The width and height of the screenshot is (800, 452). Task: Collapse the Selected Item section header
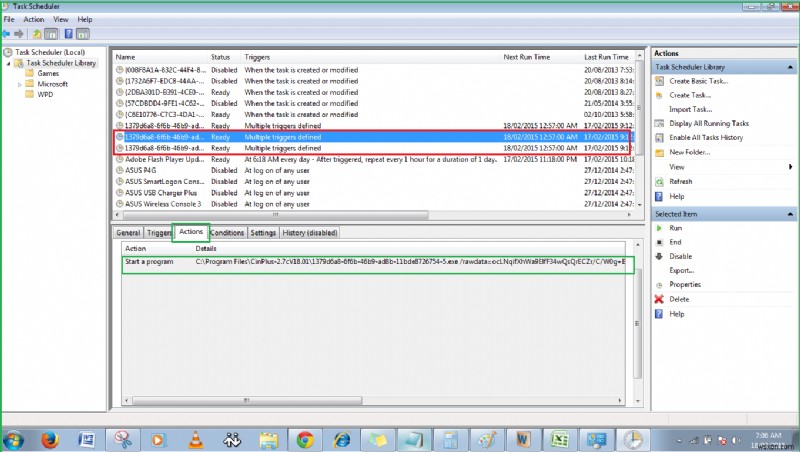tap(790, 214)
